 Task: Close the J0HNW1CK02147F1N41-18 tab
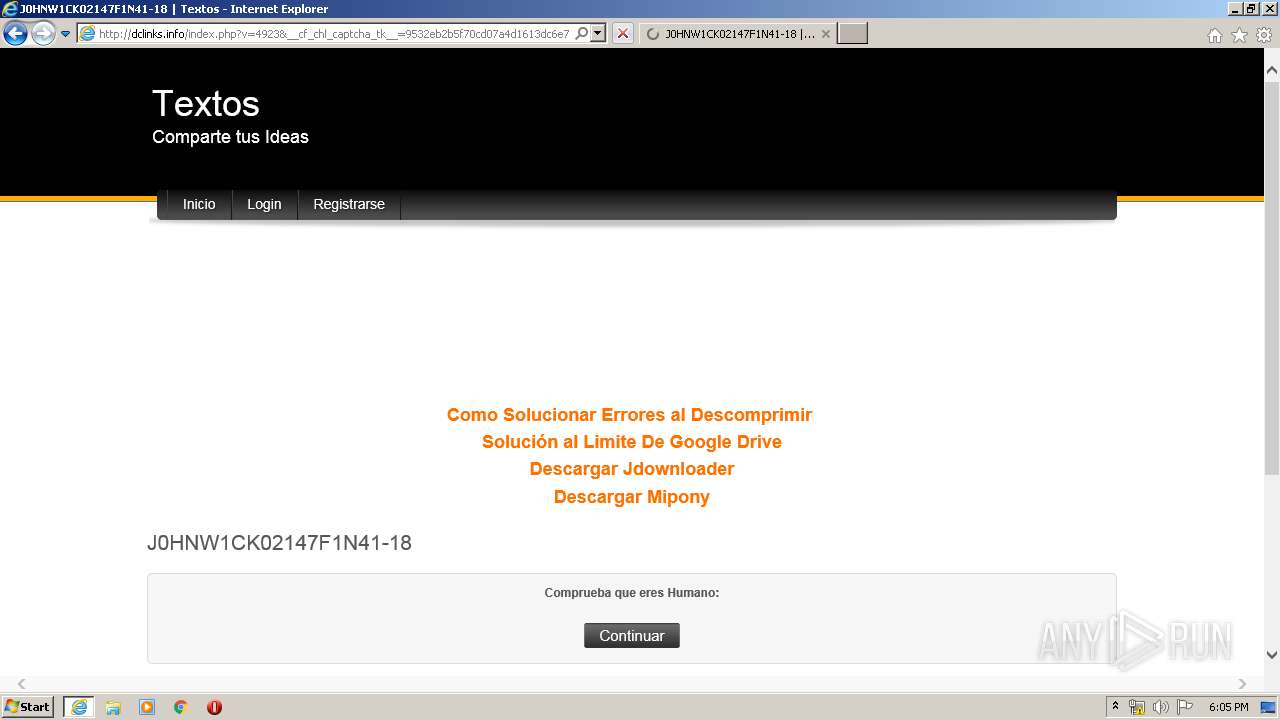pos(826,34)
